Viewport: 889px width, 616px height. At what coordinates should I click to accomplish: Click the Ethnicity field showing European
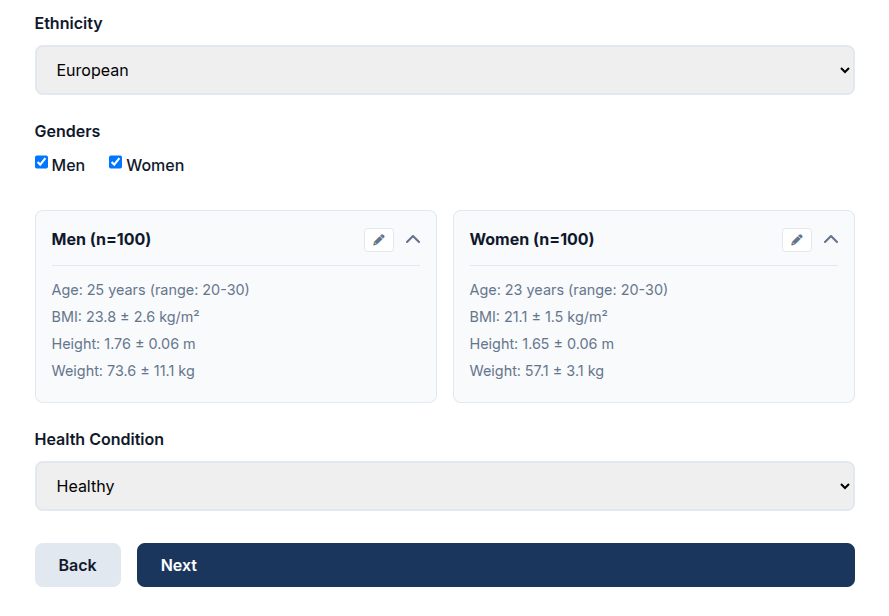click(444, 70)
